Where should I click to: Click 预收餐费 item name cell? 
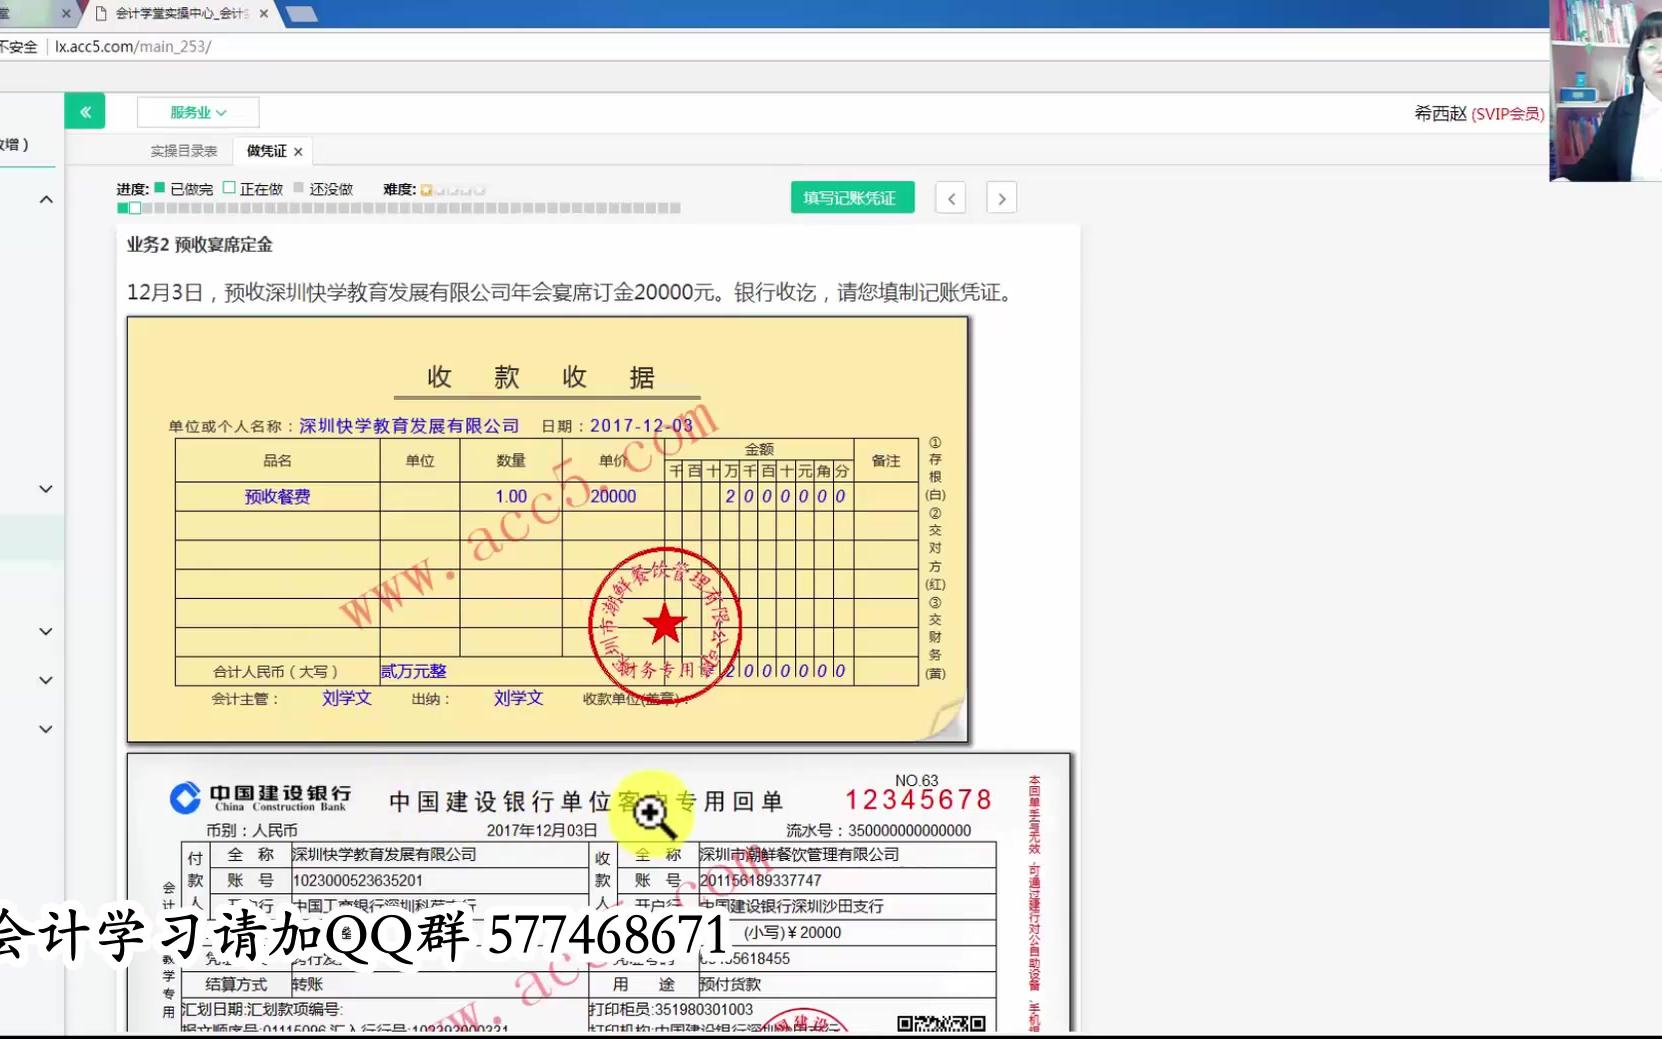point(277,496)
